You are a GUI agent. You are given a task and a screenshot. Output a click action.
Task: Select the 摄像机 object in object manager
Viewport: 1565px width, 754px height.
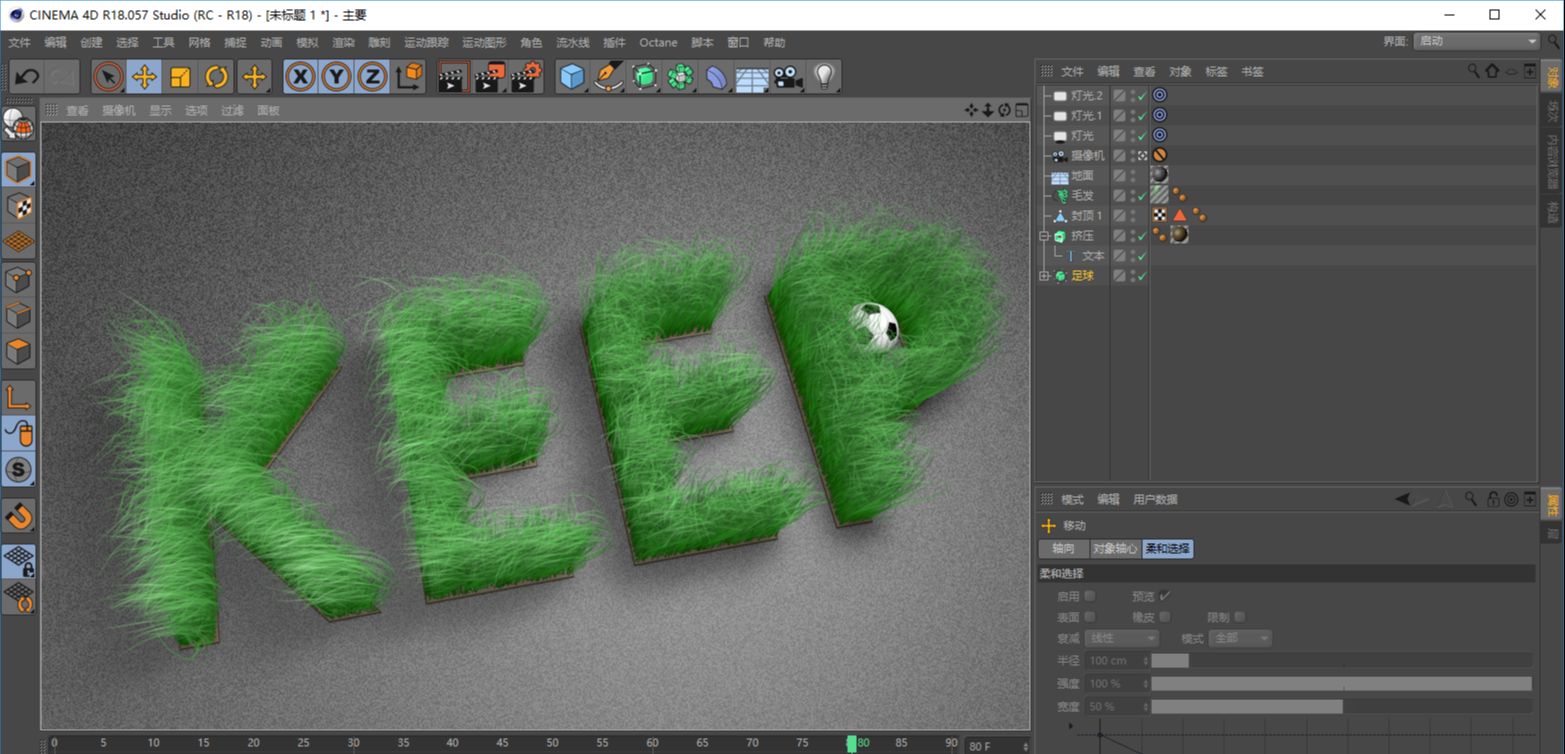(x=1087, y=156)
